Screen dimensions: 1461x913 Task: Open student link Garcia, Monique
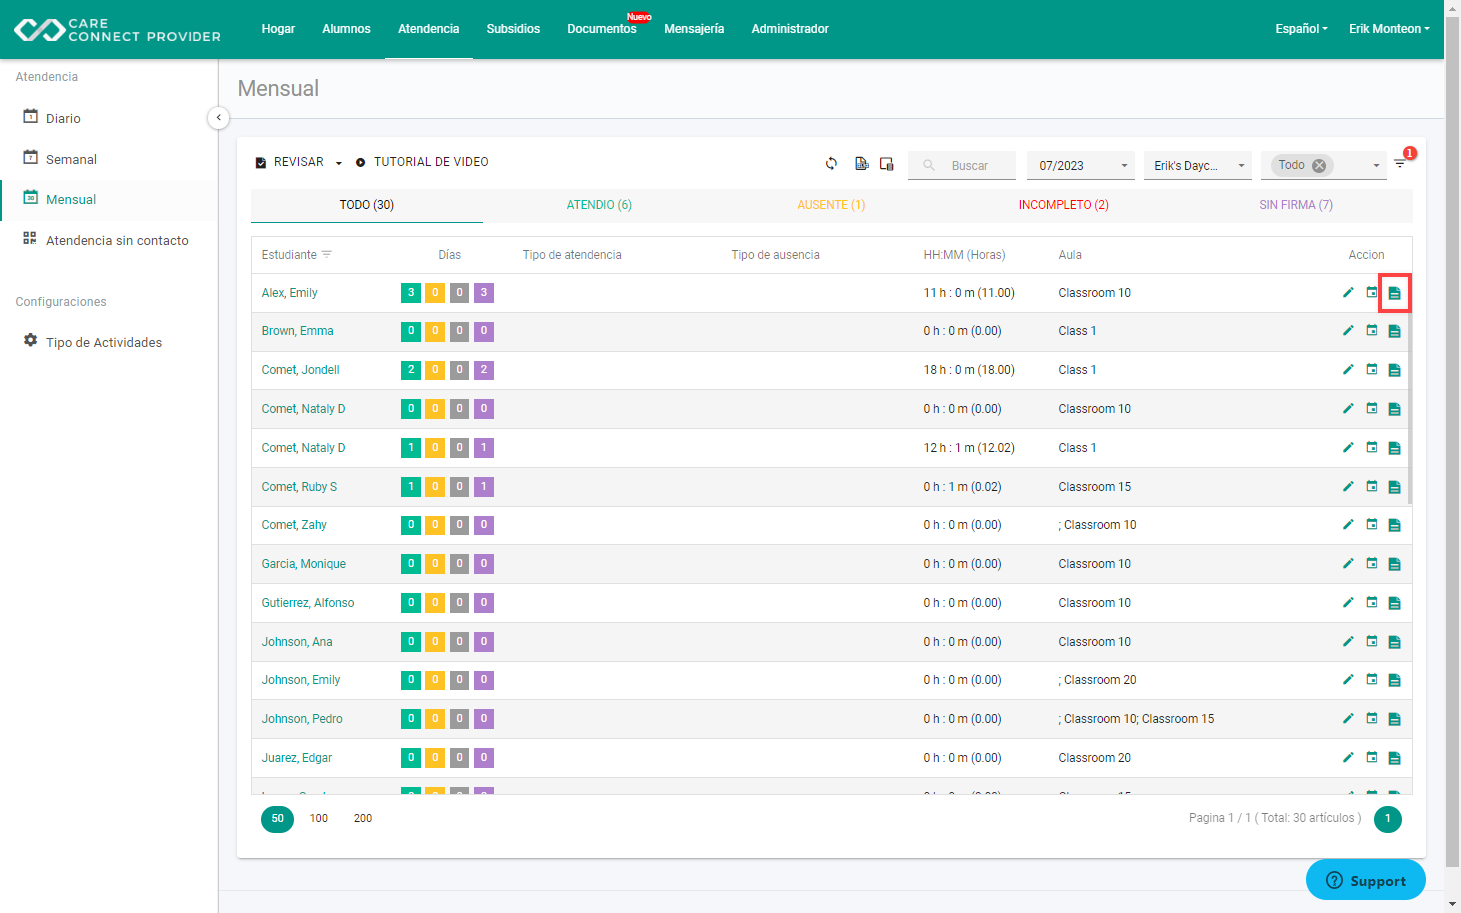(304, 564)
